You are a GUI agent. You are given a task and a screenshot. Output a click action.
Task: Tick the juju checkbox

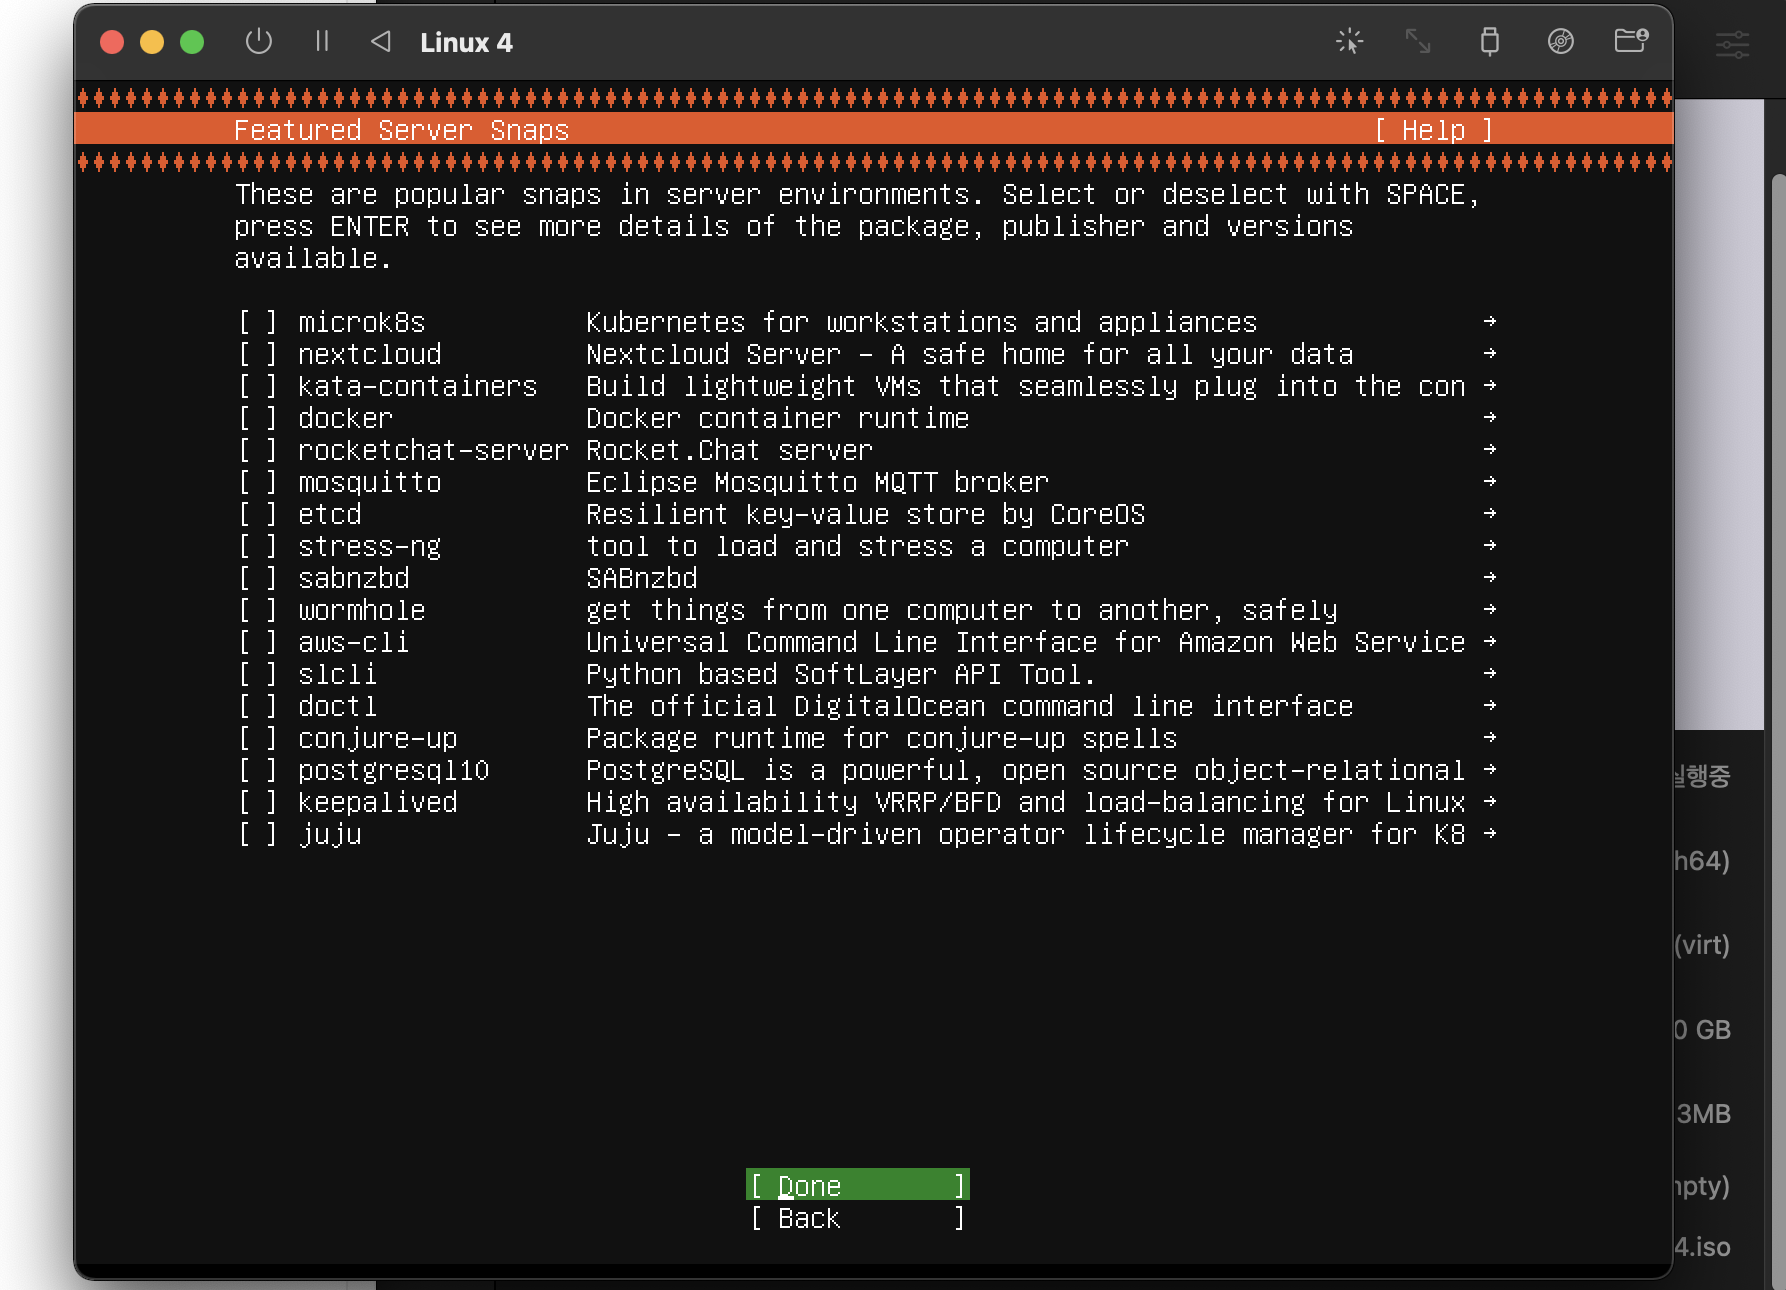click(257, 834)
